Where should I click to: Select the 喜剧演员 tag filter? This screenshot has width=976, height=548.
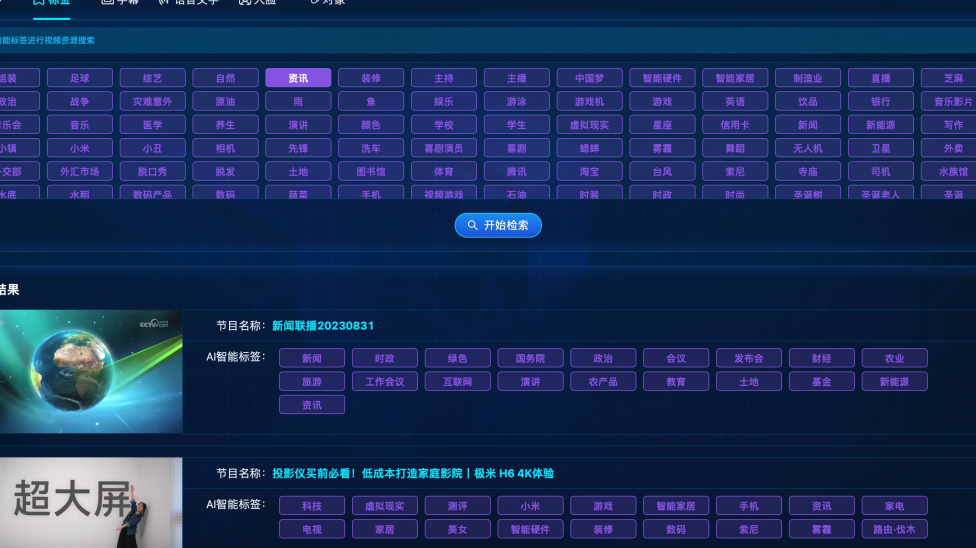(444, 148)
